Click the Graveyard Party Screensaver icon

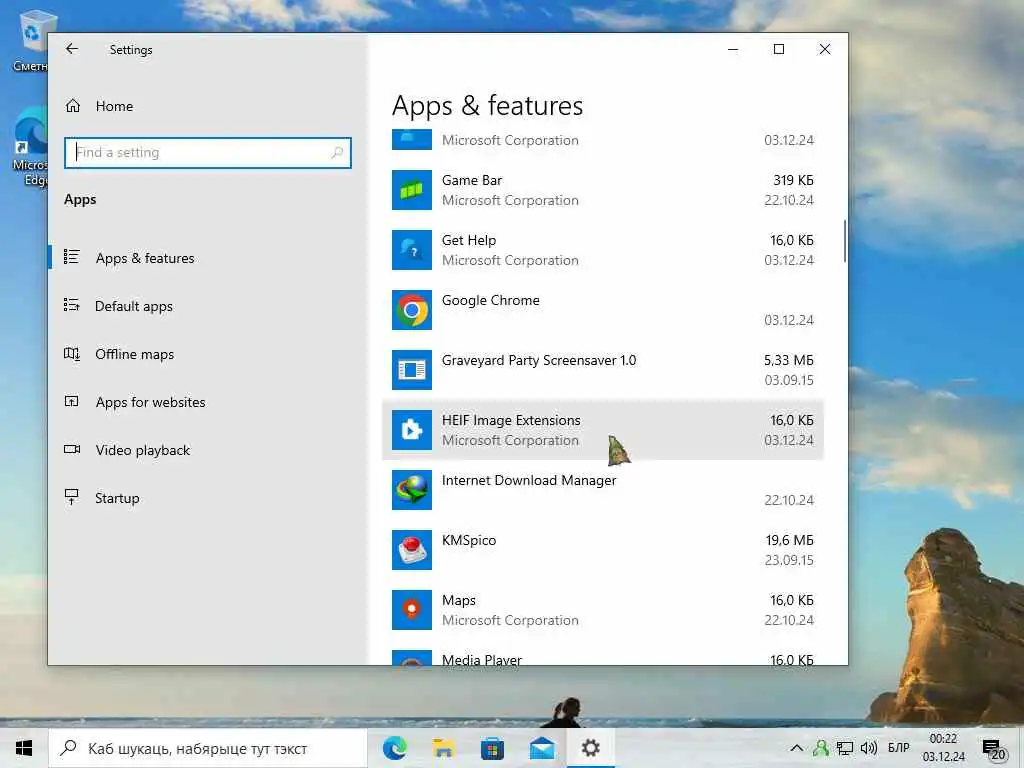click(411, 370)
